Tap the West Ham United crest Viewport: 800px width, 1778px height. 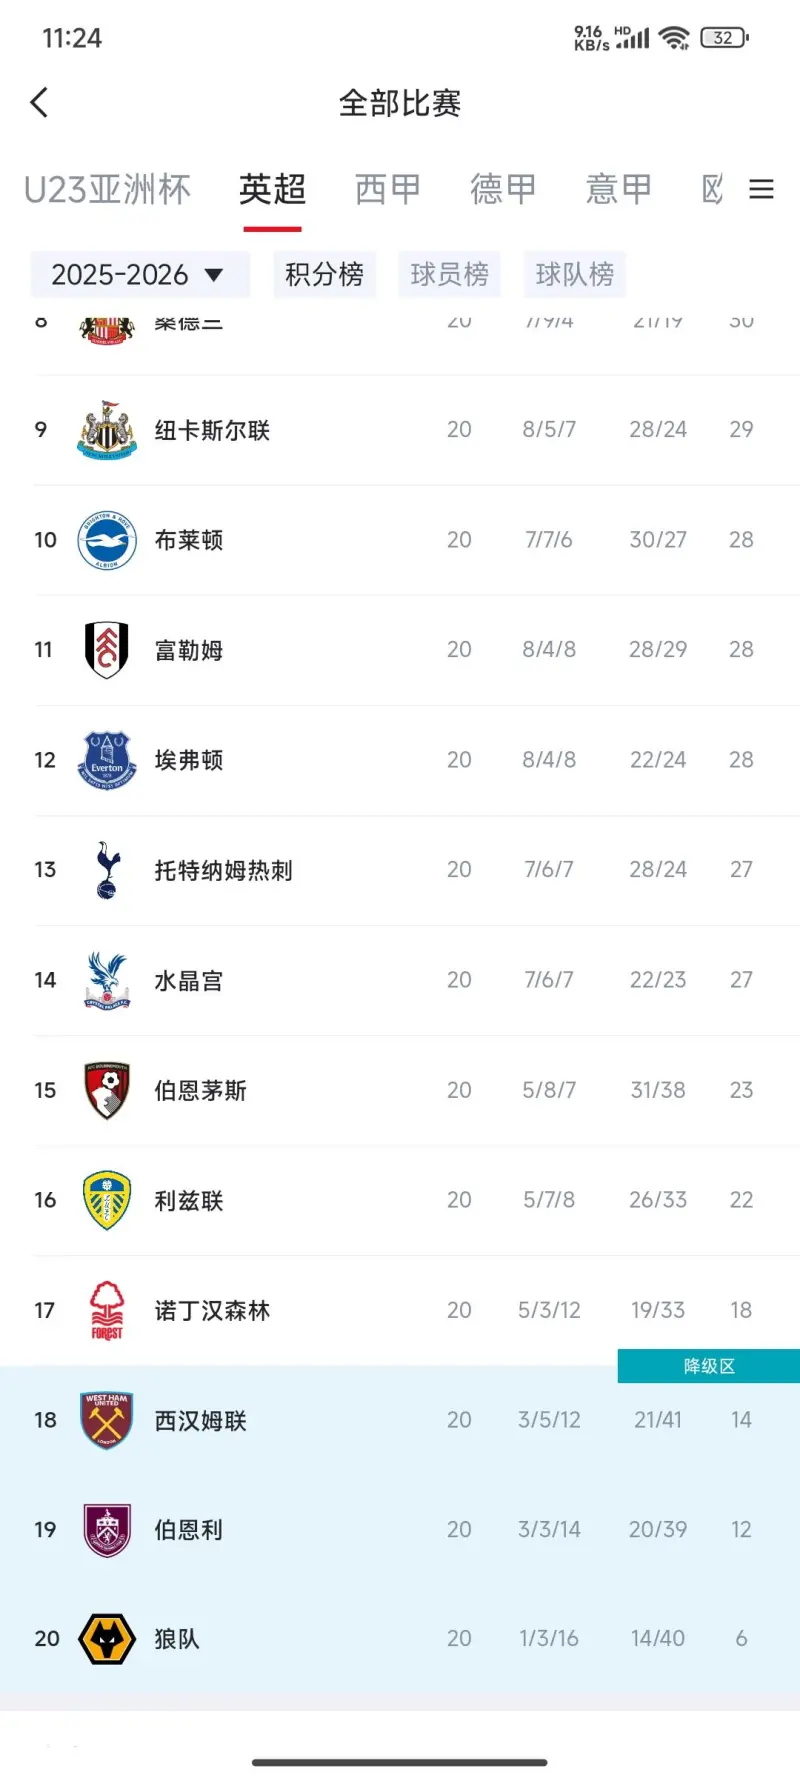tap(107, 1420)
